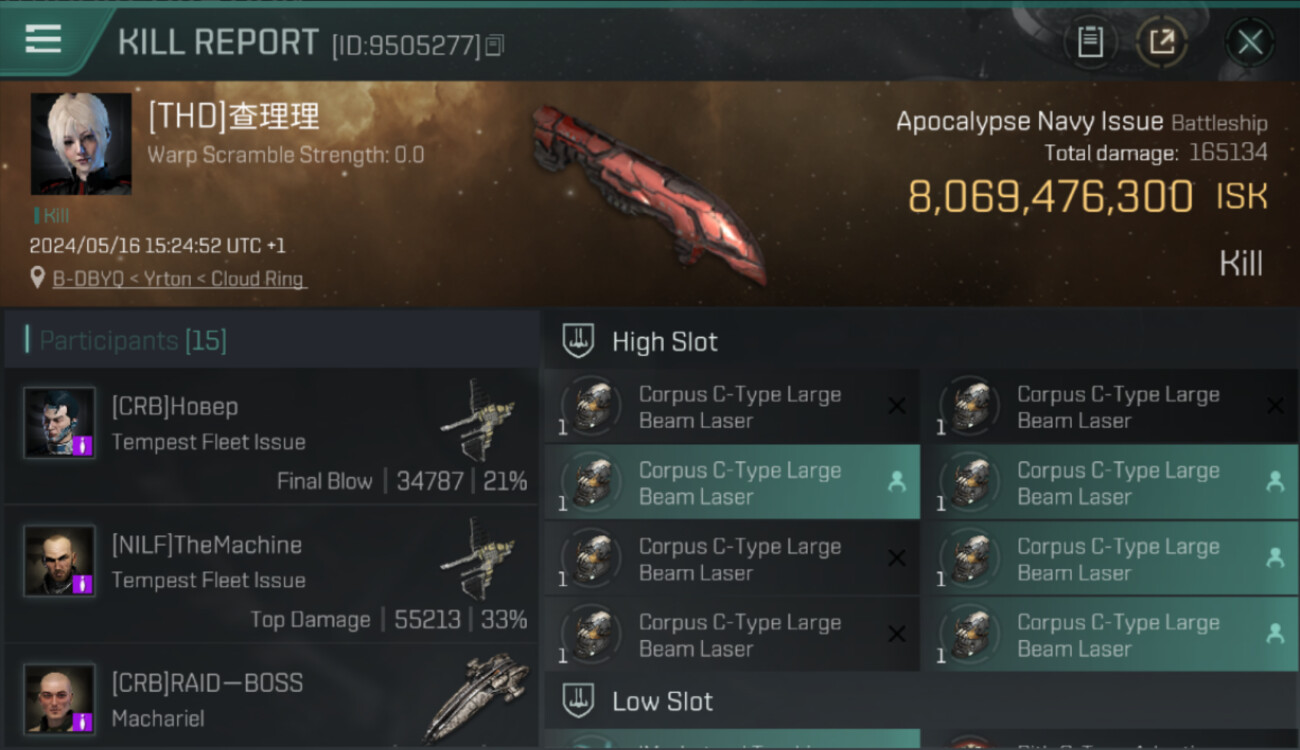1300x750 pixels.
Task: Open the B-DBYQ location link
Action: pyautogui.click(x=179, y=279)
